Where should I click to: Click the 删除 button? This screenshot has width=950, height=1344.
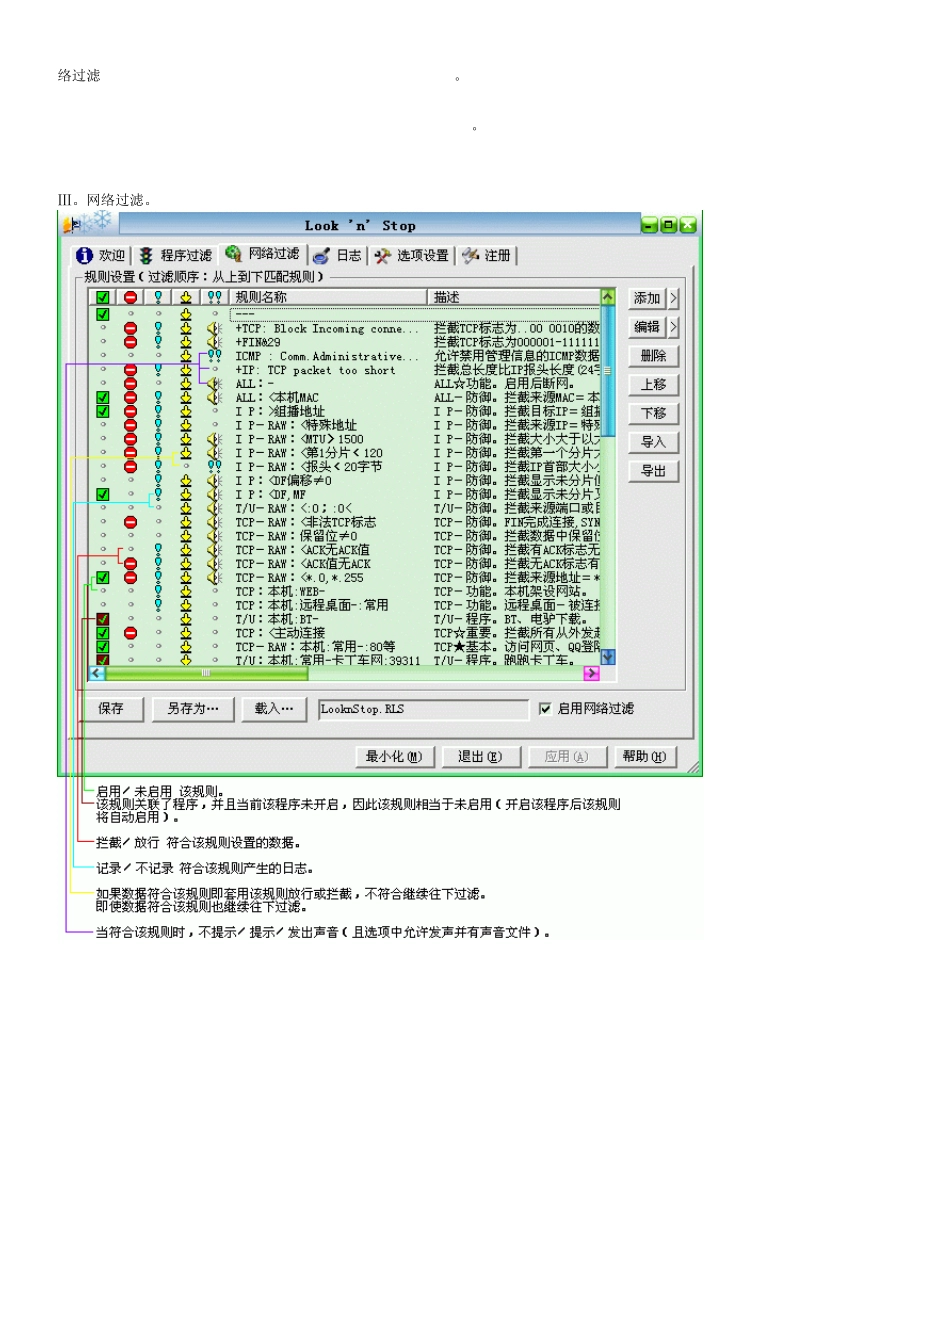[654, 356]
